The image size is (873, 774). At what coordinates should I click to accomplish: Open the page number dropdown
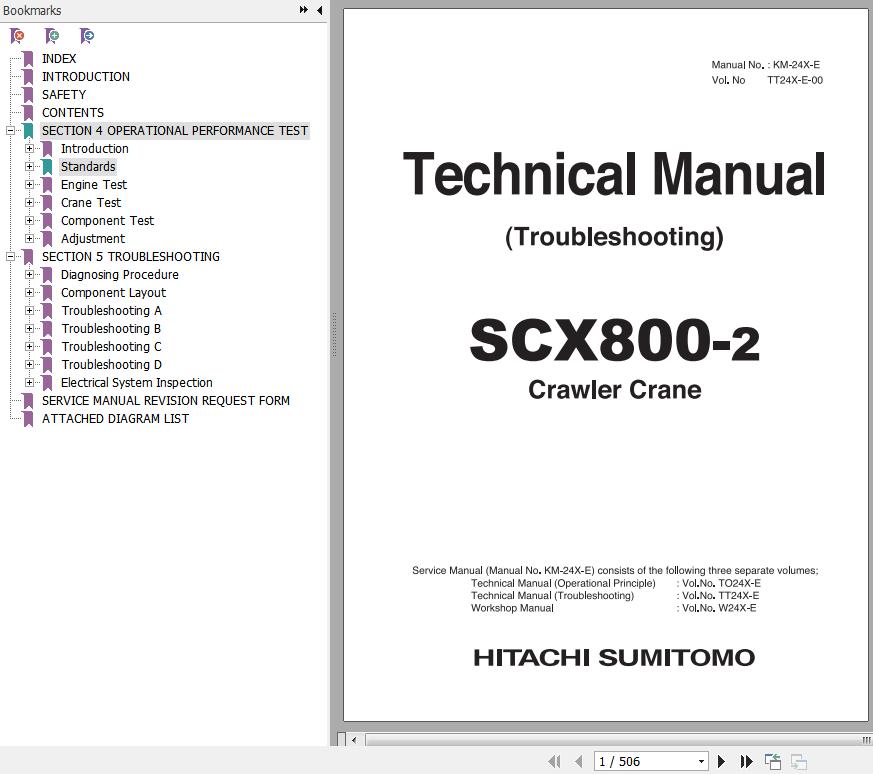coord(700,762)
